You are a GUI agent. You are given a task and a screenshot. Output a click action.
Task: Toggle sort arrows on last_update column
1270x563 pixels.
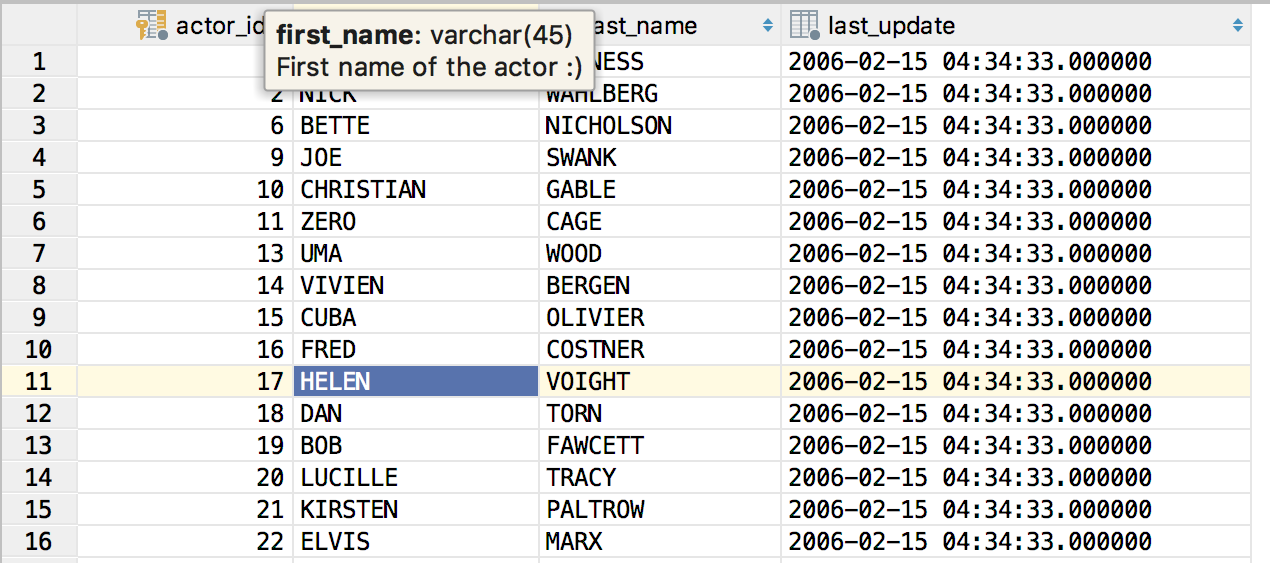click(x=1237, y=25)
